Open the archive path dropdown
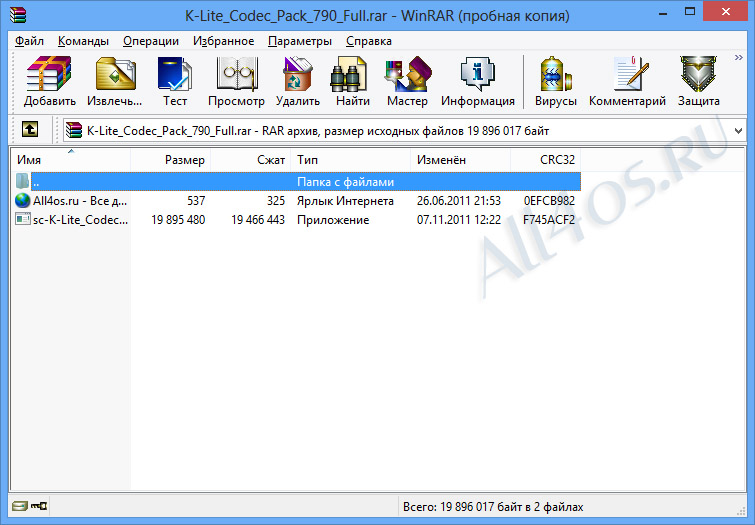Screen dimensions: 755x525 pyautogui.click(x=738, y=131)
